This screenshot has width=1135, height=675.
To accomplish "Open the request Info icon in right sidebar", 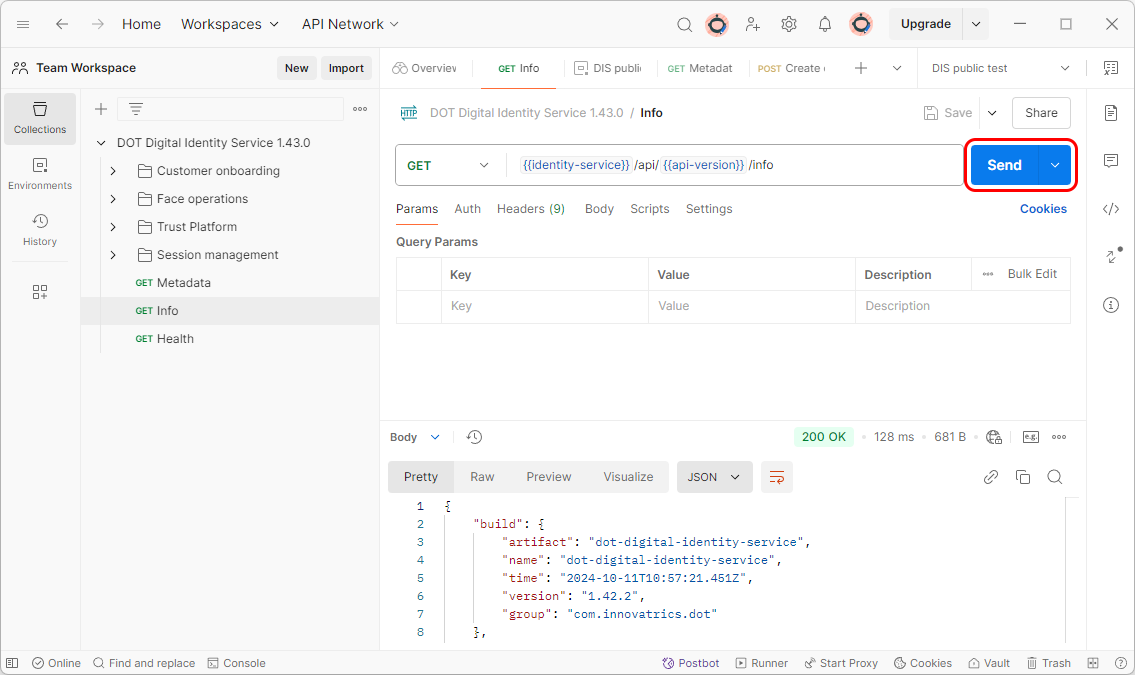I will 1111,305.
